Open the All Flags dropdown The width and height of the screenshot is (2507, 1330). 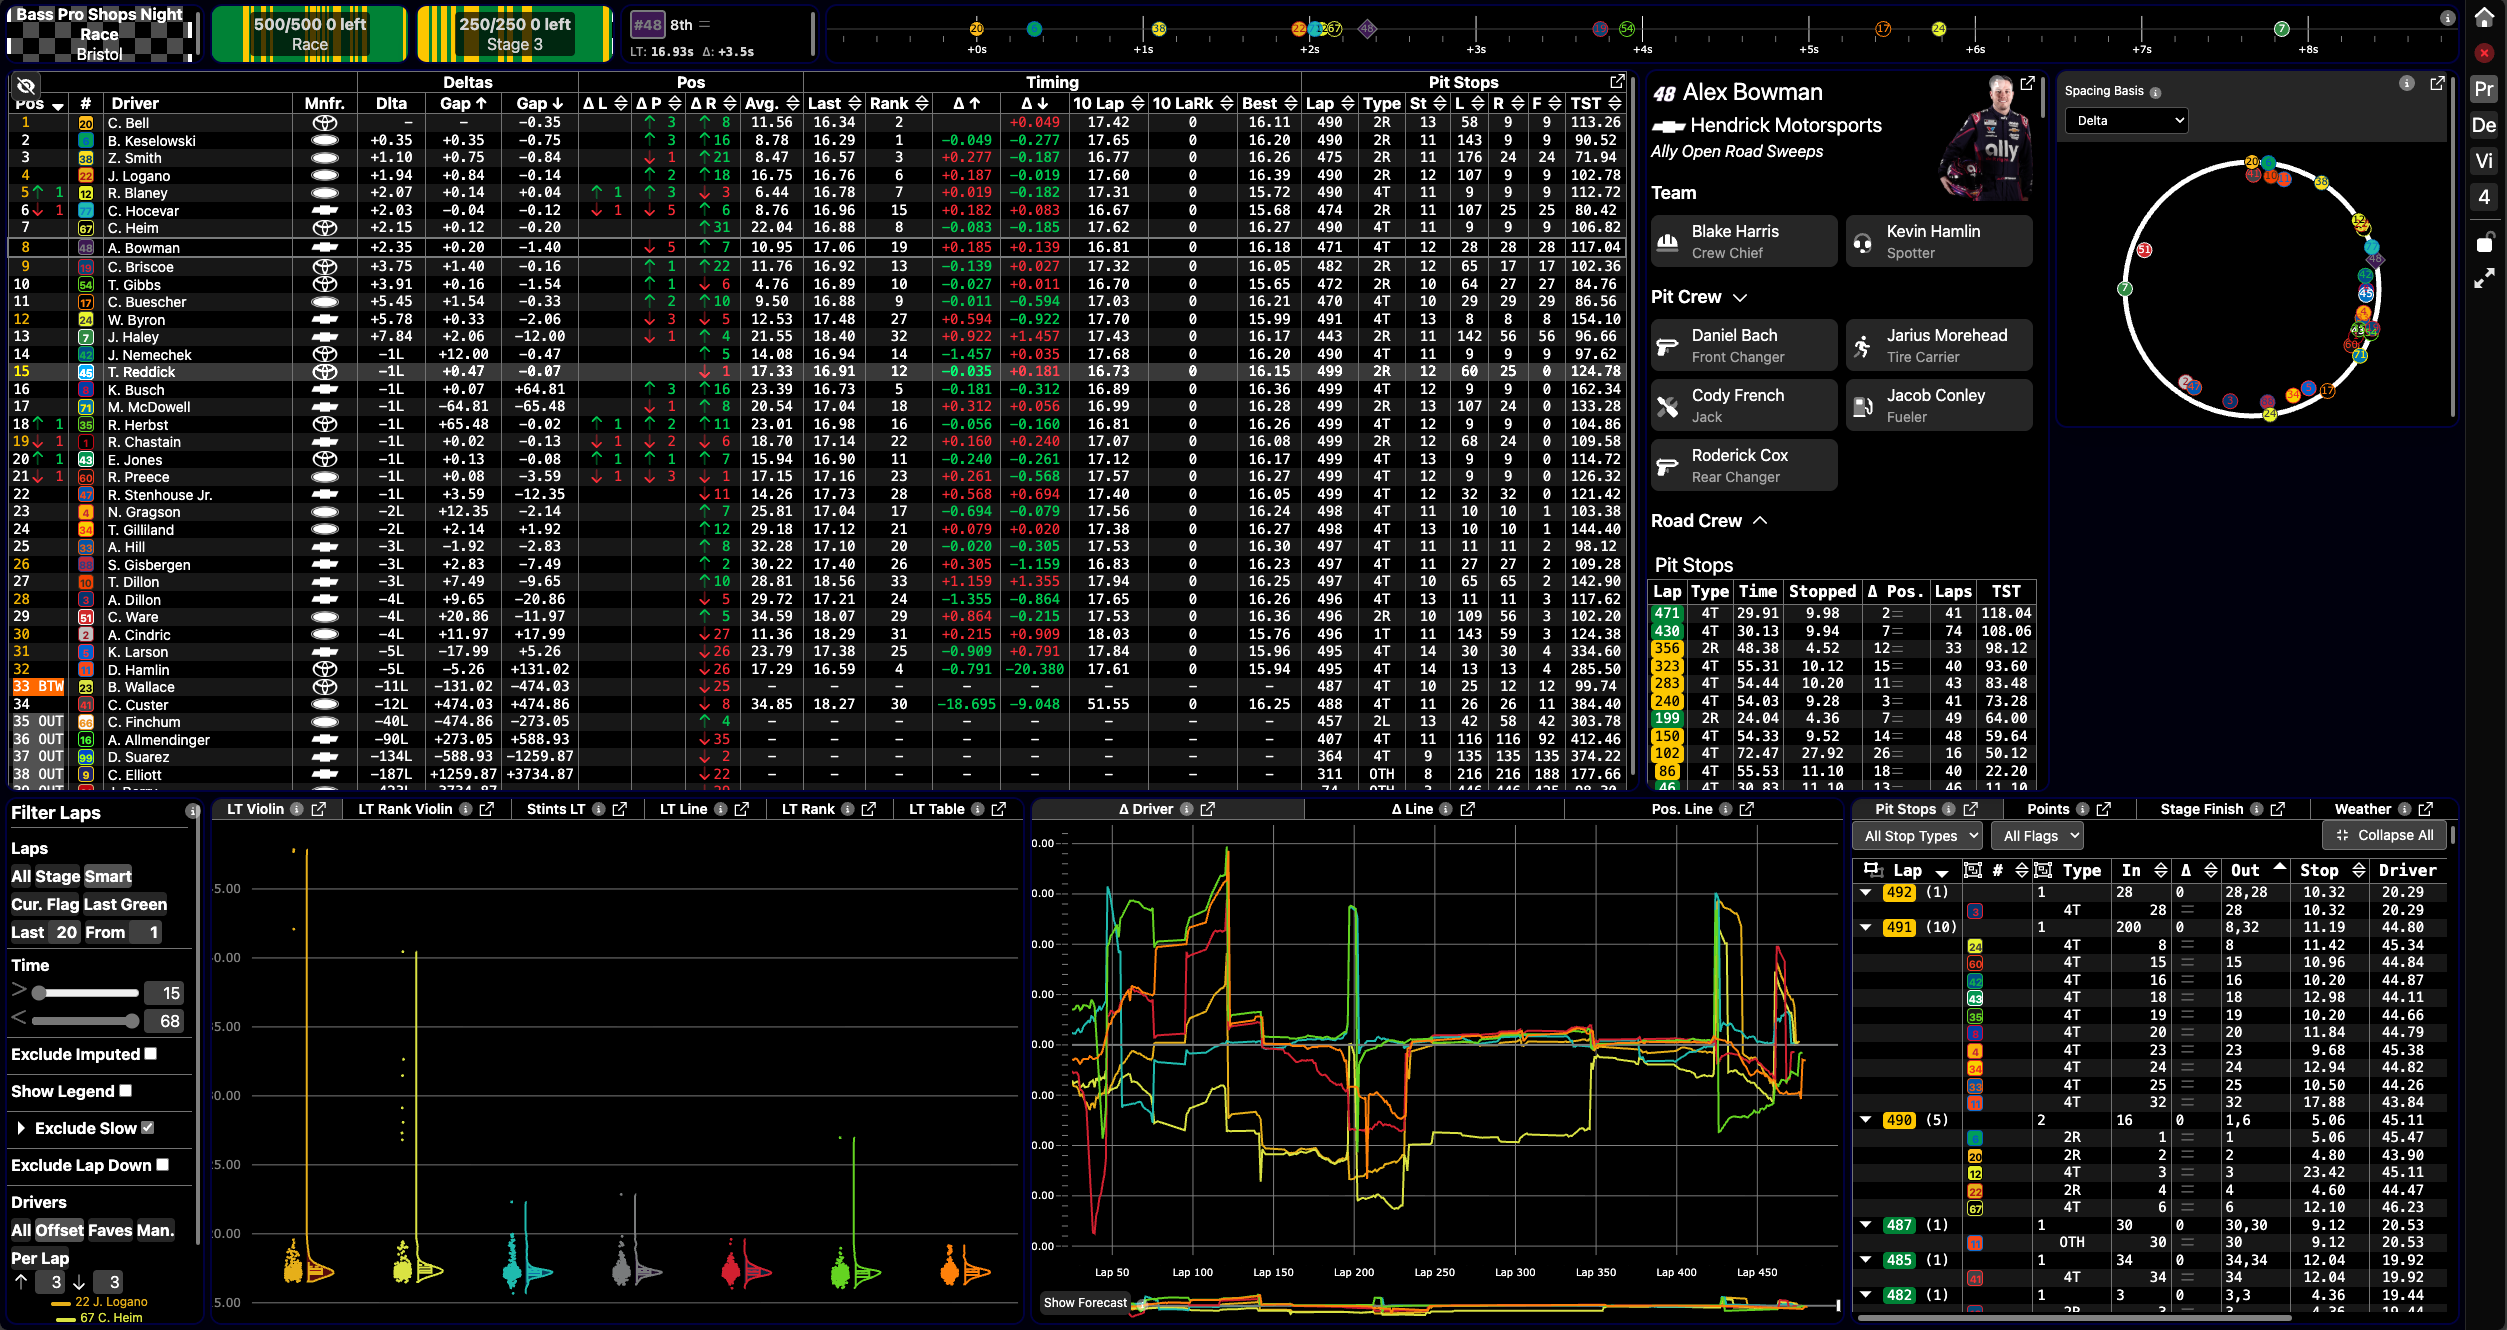pos(2038,836)
